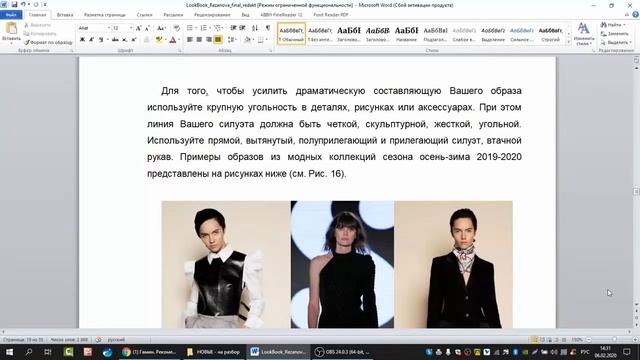The width and height of the screenshot is (640, 360).
Task: Click the Text Effects icon in font group
Action: pos(147,40)
